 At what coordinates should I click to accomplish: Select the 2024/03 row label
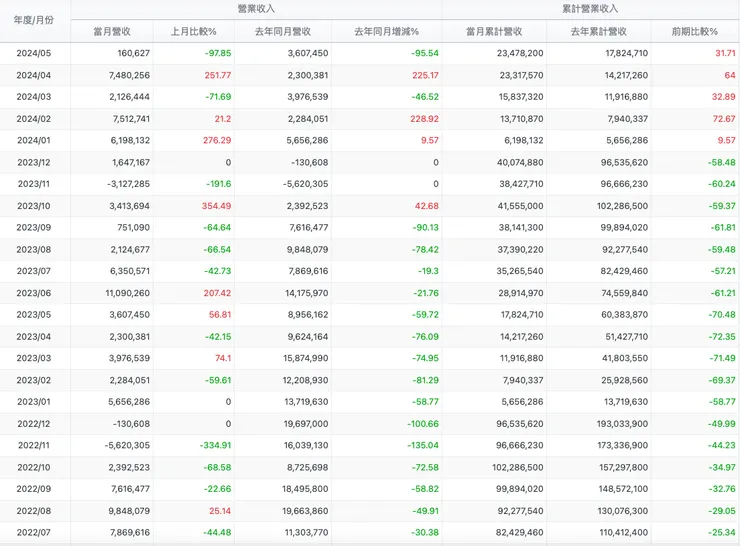click(34, 97)
